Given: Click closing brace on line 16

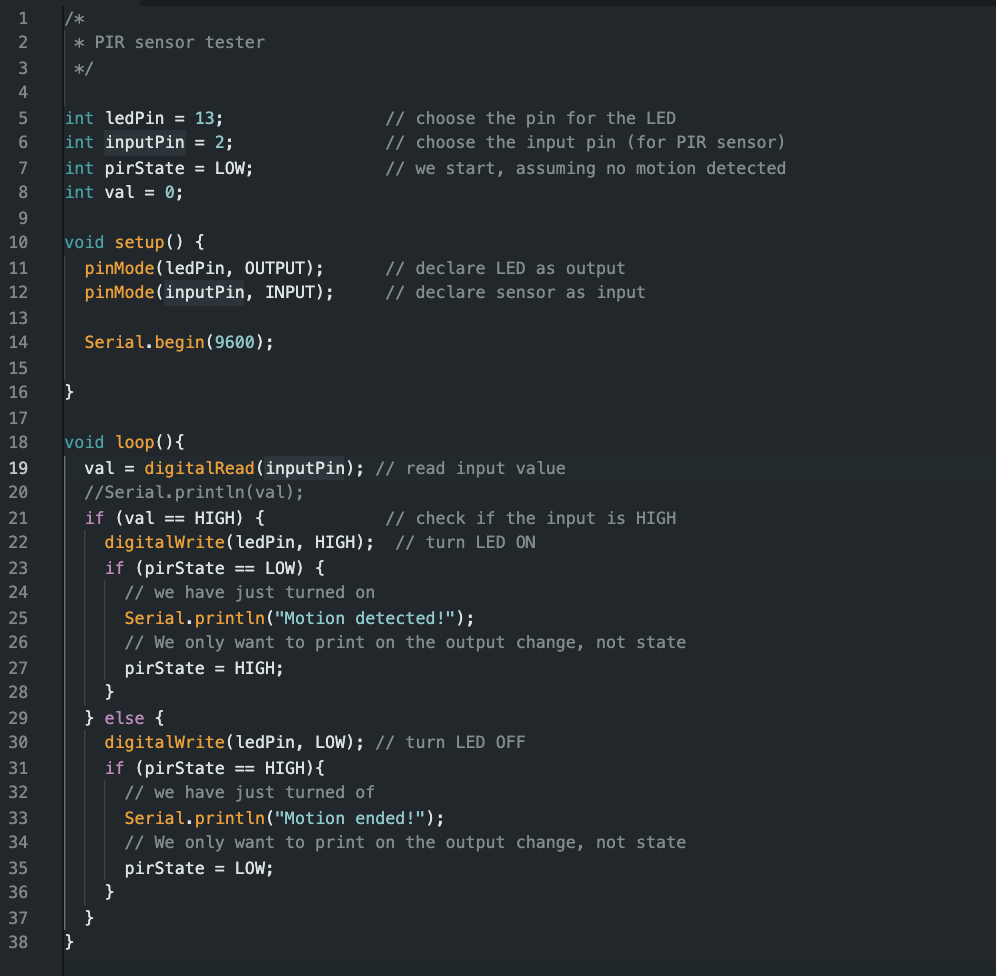Looking at the screenshot, I should (69, 392).
